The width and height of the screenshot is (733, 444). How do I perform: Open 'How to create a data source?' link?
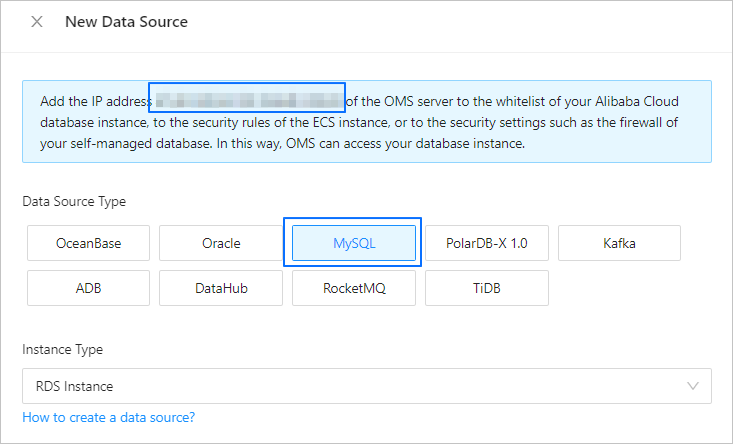(108, 417)
